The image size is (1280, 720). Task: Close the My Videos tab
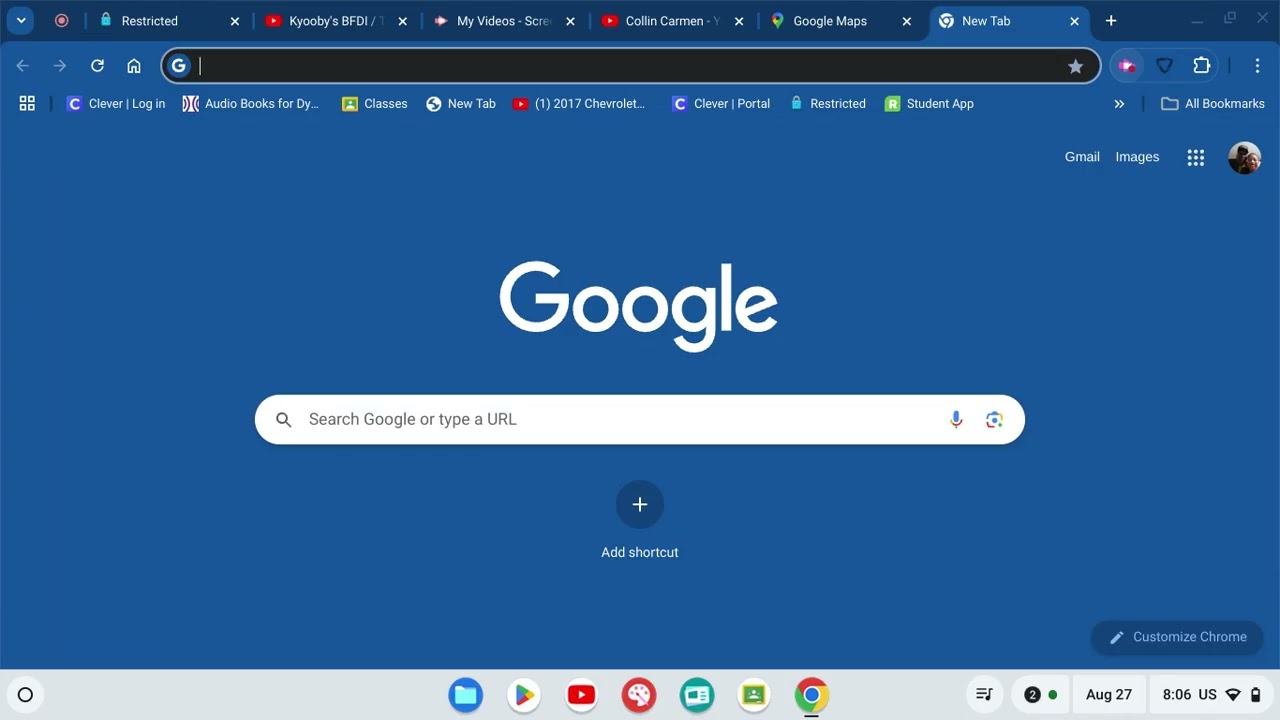571,21
